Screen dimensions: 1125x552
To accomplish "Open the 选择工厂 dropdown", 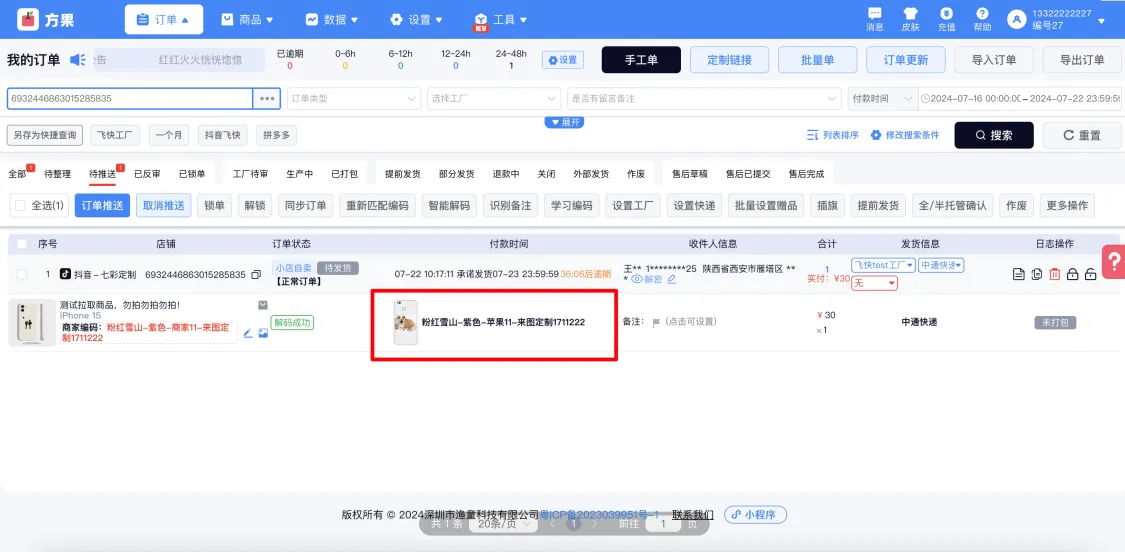I will point(494,98).
